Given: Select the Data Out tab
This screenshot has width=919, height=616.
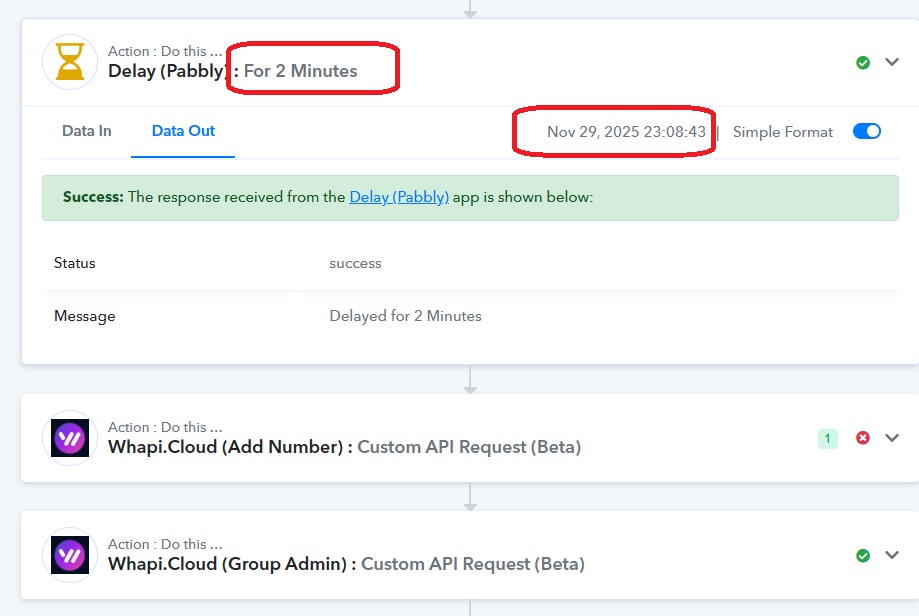Looking at the screenshot, I should pos(183,131).
